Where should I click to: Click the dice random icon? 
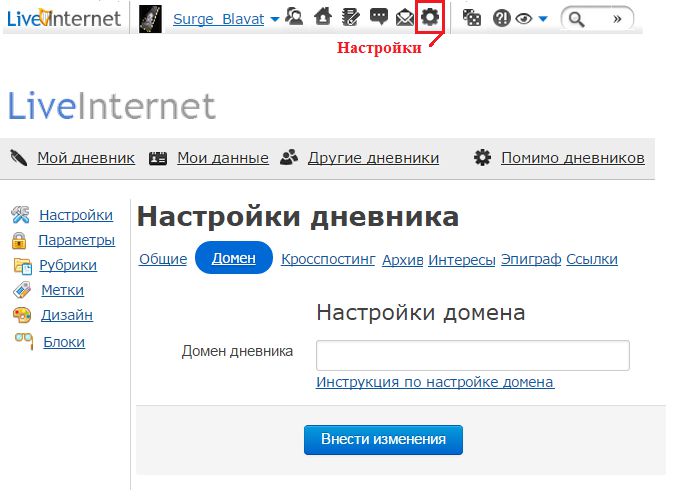tap(472, 18)
